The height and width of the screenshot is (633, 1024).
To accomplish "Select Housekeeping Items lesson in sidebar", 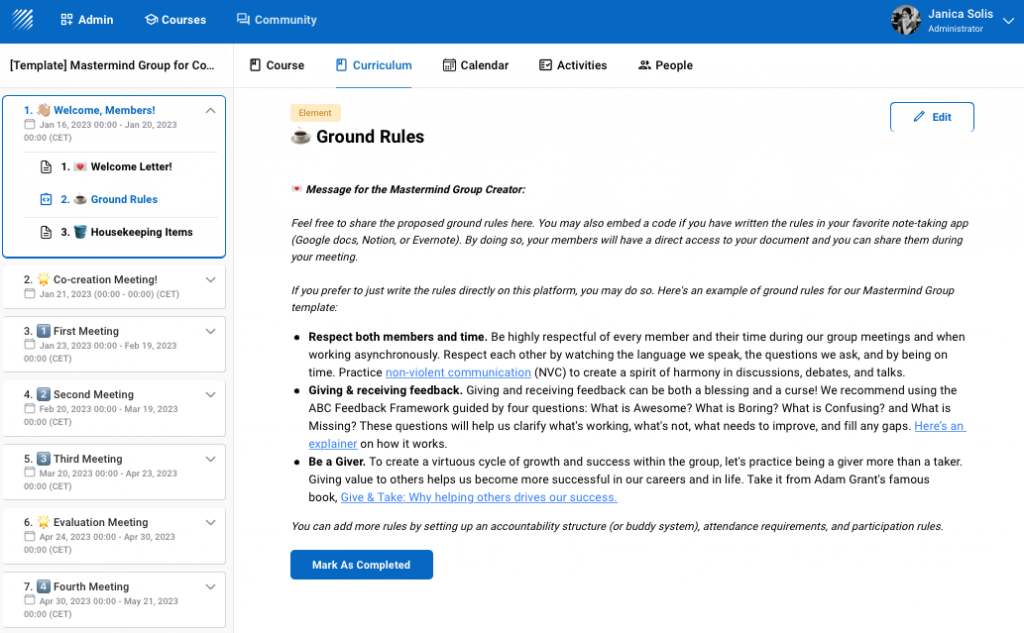I will [141, 232].
